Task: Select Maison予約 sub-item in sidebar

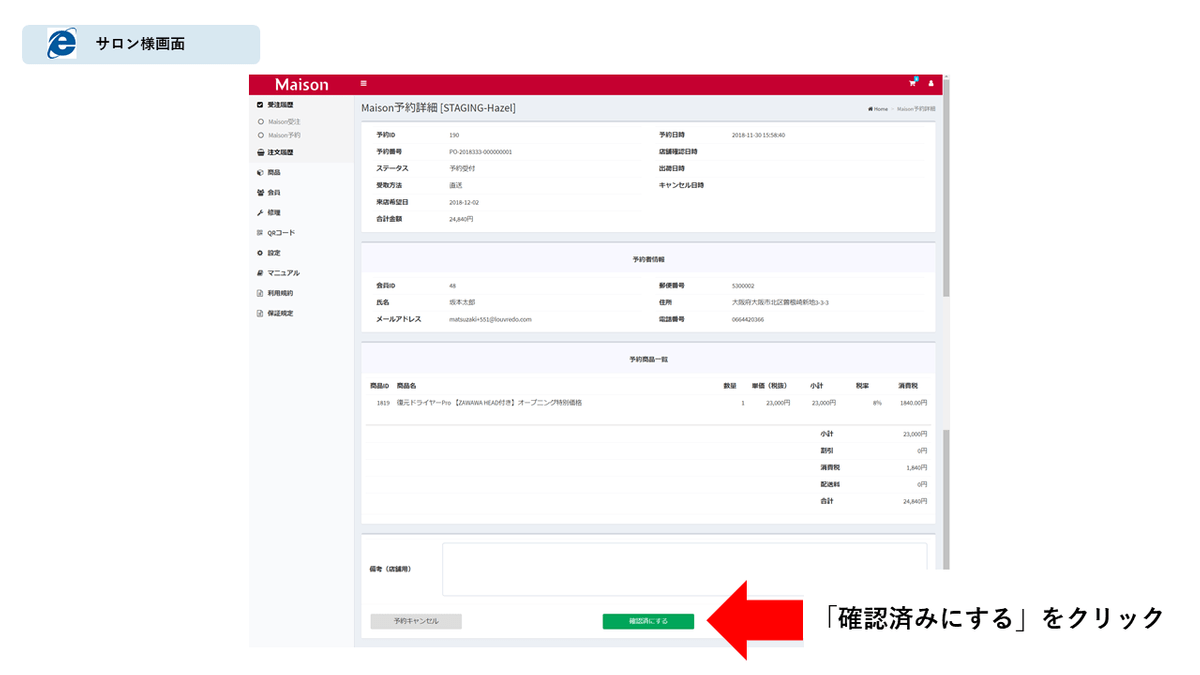Action: pos(284,134)
